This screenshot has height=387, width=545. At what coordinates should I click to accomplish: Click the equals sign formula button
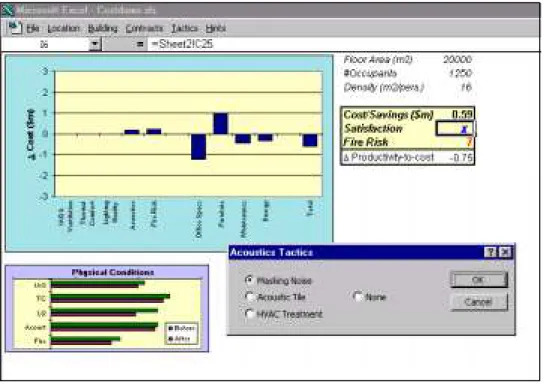(x=140, y=44)
